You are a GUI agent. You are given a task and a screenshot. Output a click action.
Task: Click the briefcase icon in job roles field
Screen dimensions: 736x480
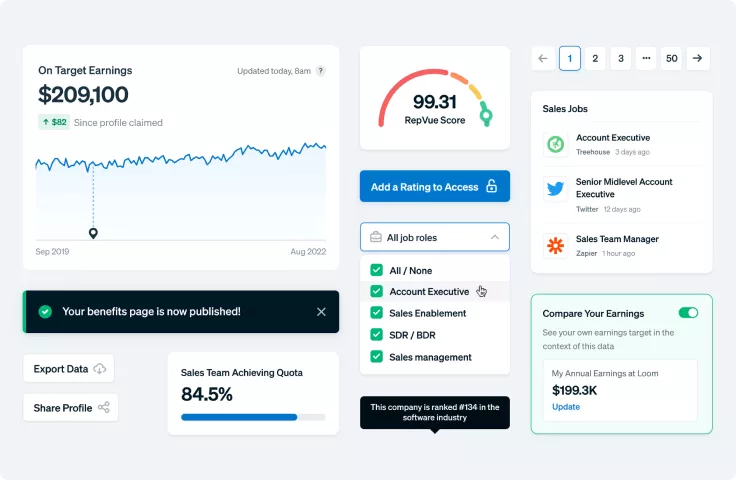[376, 237]
